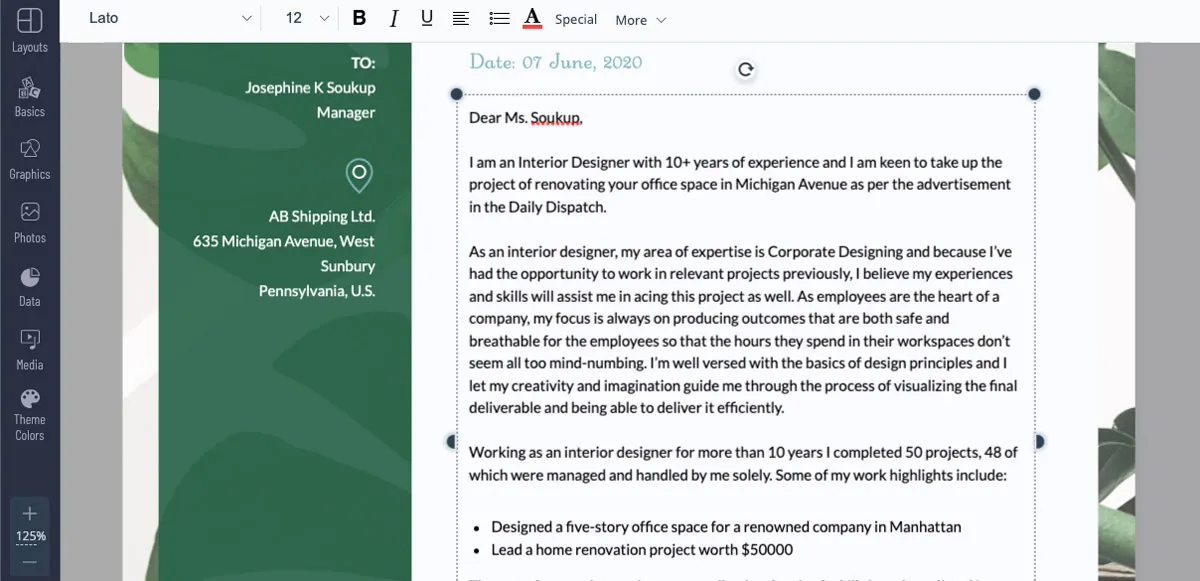Screen dimensions: 1200x581
Task: Click the rotate handle above text box
Action: point(745,69)
